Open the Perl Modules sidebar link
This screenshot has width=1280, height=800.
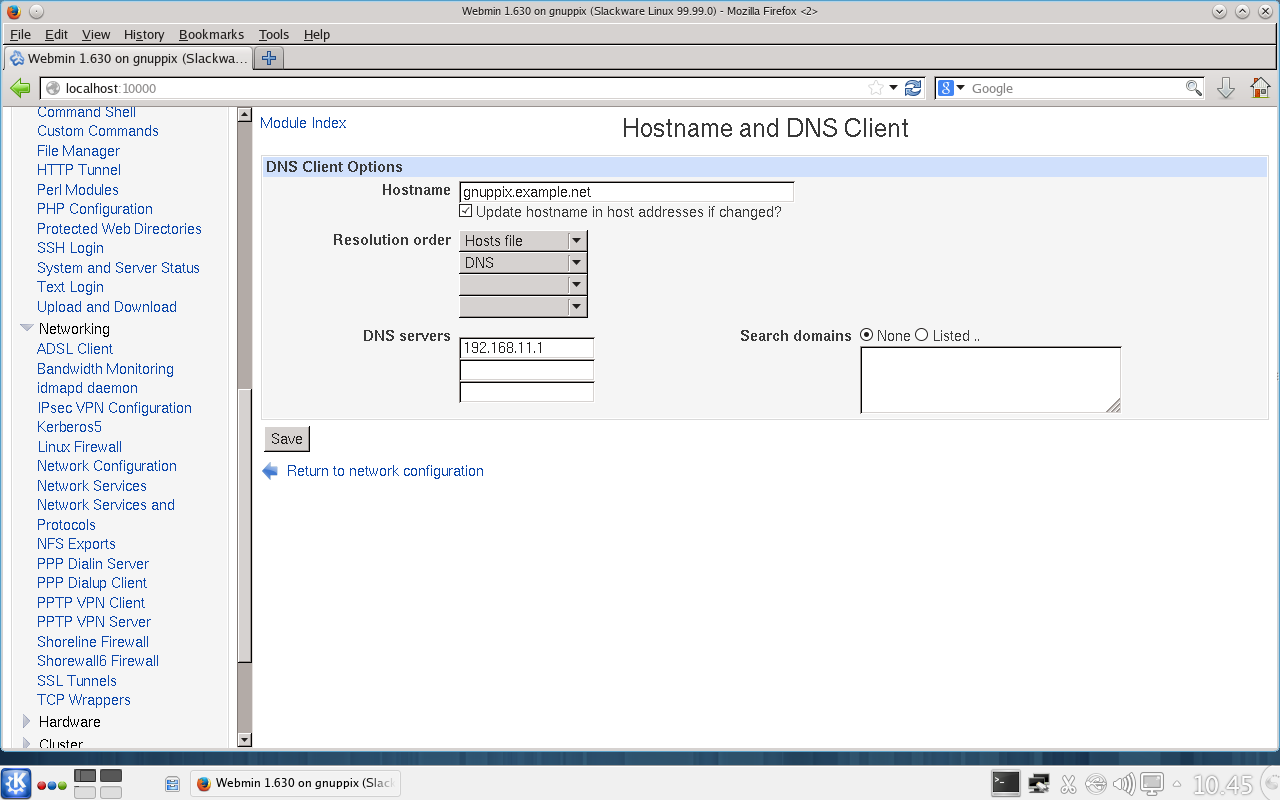[x=78, y=190]
